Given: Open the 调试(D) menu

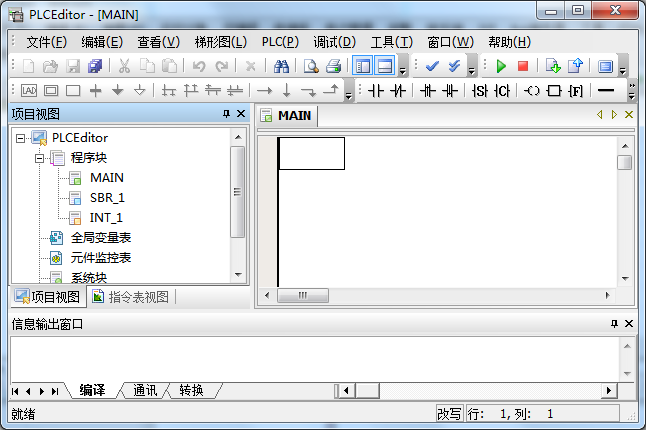Looking at the screenshot, I should (x=334, y=42).
